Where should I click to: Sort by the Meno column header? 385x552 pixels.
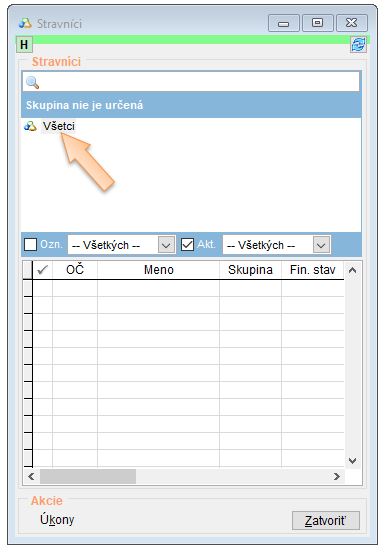click(158, 270)
